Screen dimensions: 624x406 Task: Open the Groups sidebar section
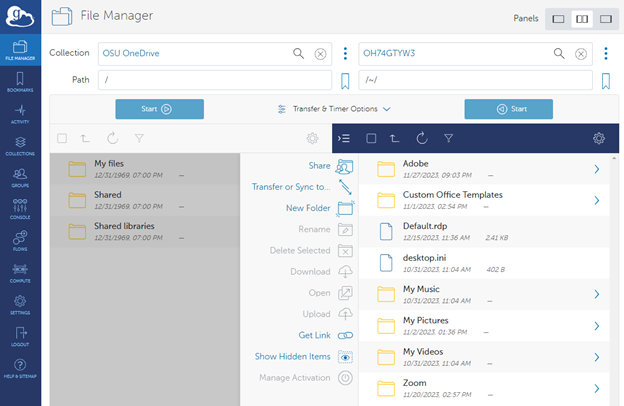(x=20, y=178)
